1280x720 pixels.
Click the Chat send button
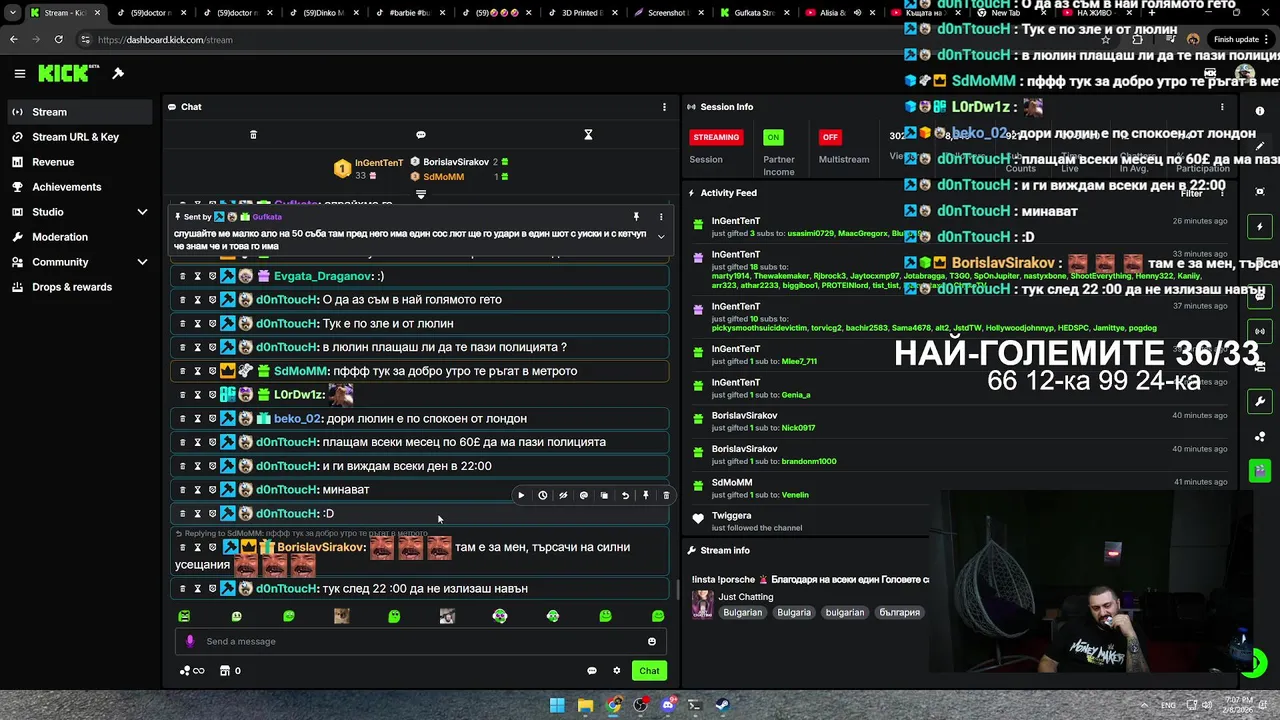click(x=649, y=671)
